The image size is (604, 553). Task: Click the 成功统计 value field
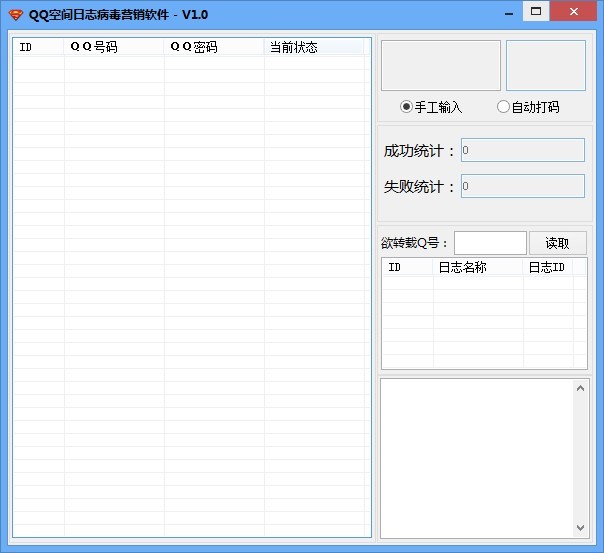pyautogui.click(x=523, y=150)
